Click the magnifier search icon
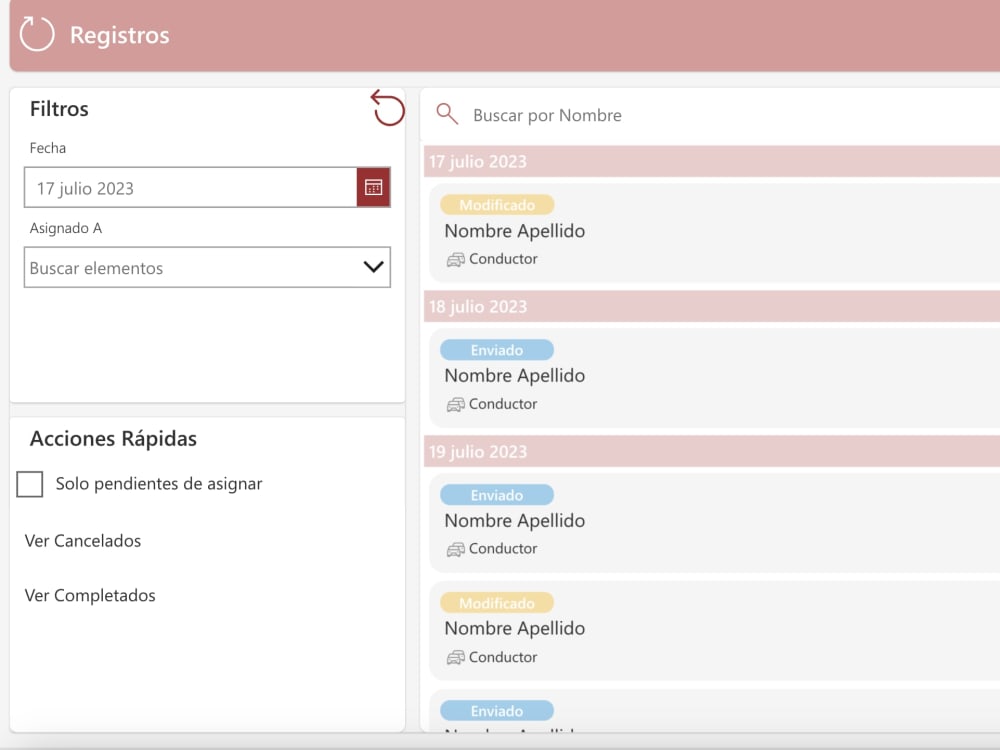This screenshot has height=750, width=1000. click(x=447, y=114)
